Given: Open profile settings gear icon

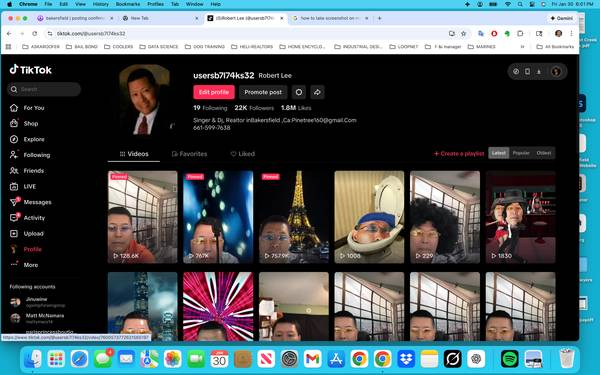Looking at the screenshot, I should tap(299, 92).
